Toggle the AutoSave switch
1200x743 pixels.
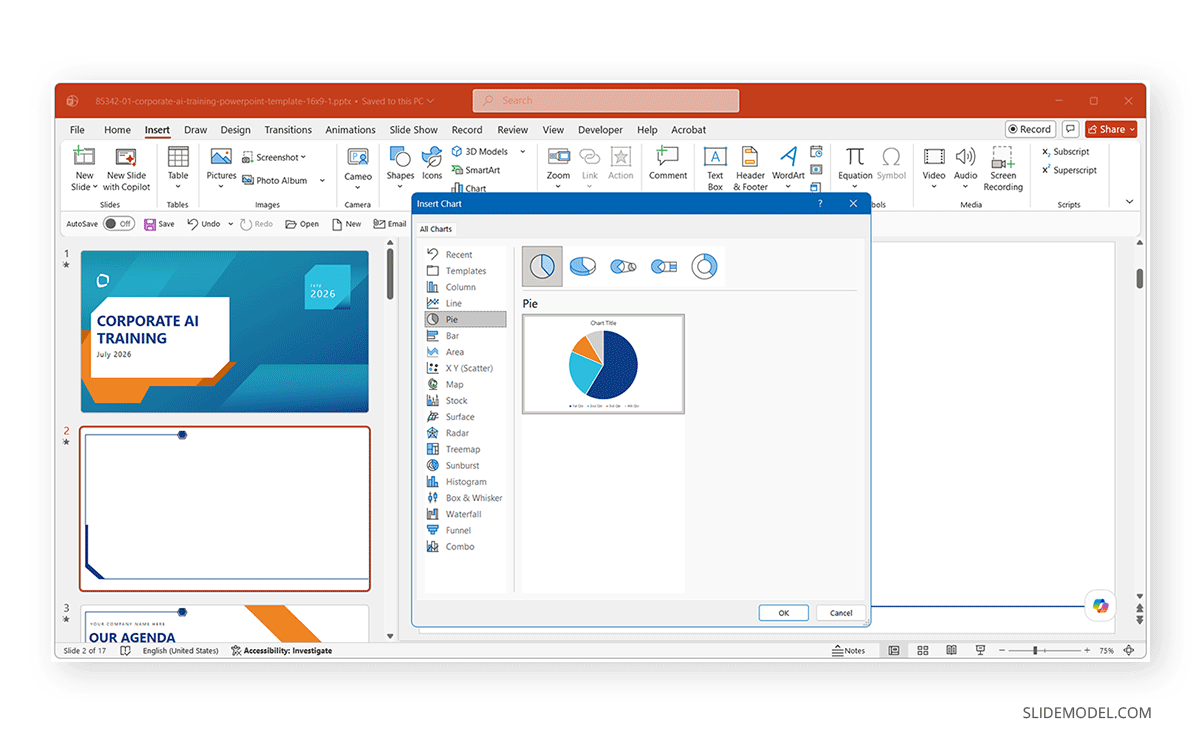point(119,224)
